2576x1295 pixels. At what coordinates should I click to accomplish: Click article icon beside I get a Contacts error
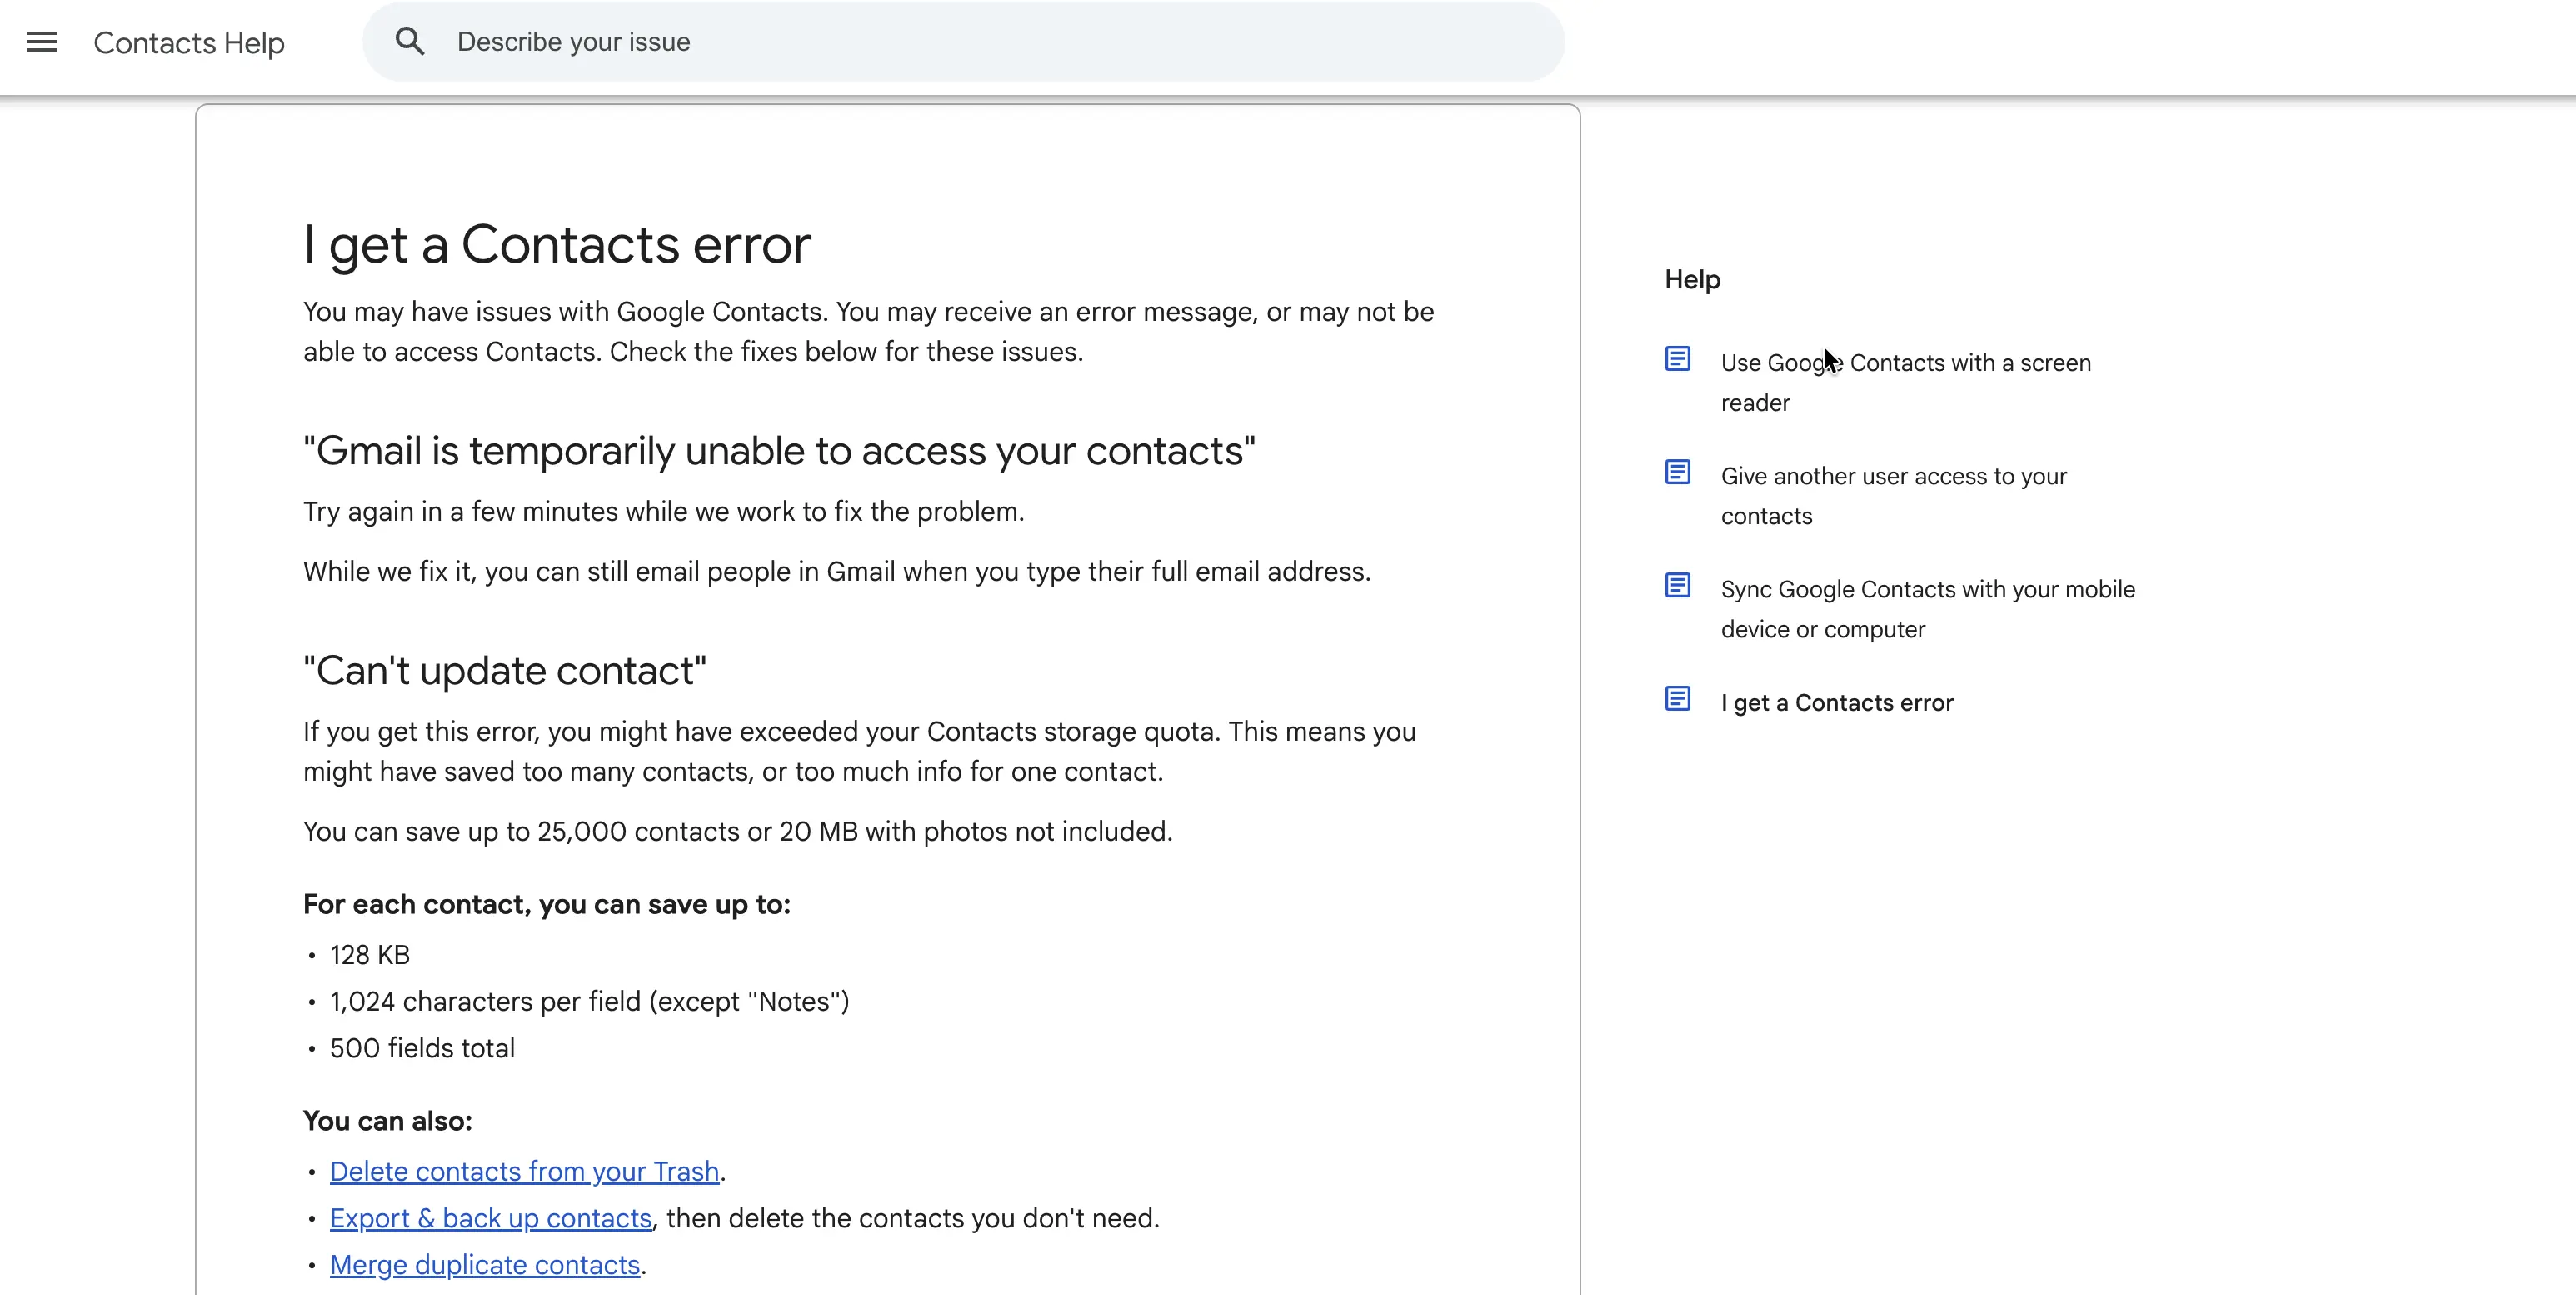(x=1677, y=698)
